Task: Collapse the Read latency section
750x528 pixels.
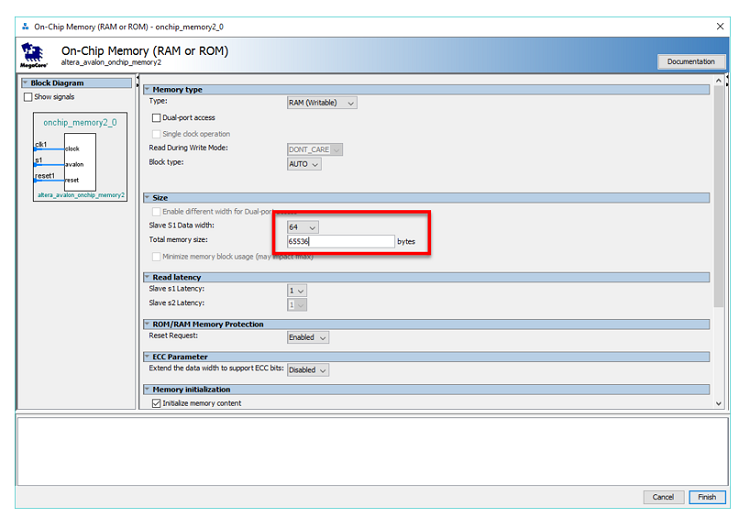Action: click(x=147, y=277)
